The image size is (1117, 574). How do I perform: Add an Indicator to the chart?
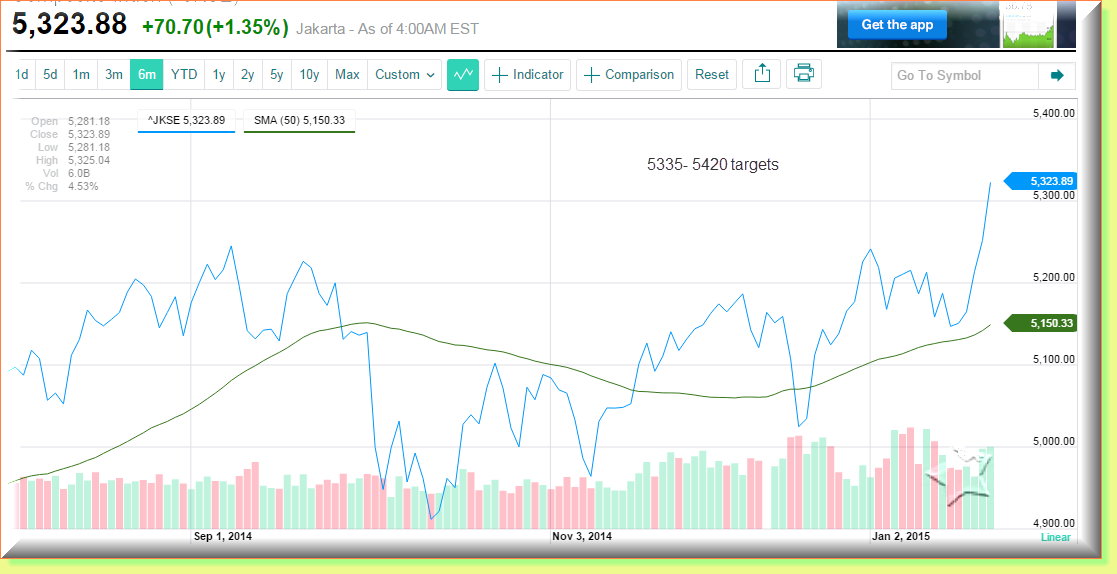(x=528, y=75)
